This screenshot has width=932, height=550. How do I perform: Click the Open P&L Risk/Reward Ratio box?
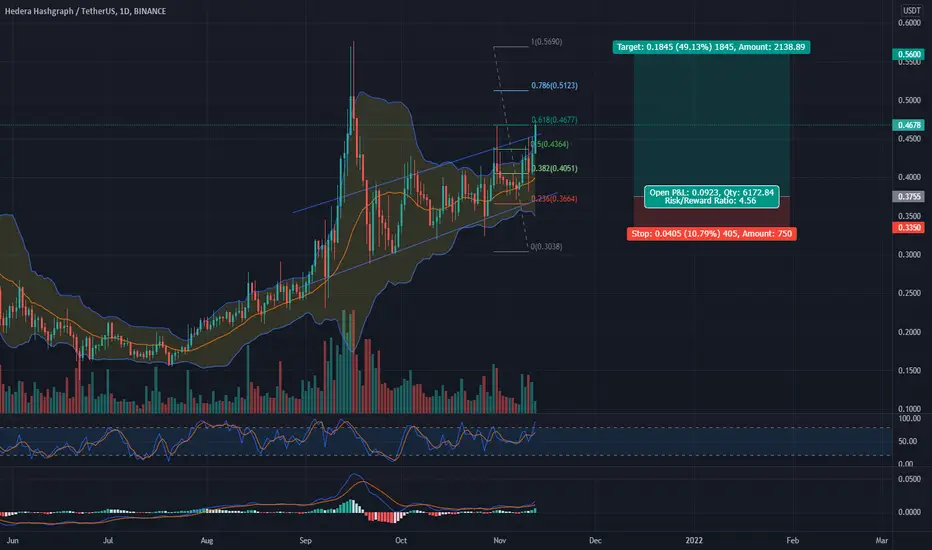click(711, 197)
